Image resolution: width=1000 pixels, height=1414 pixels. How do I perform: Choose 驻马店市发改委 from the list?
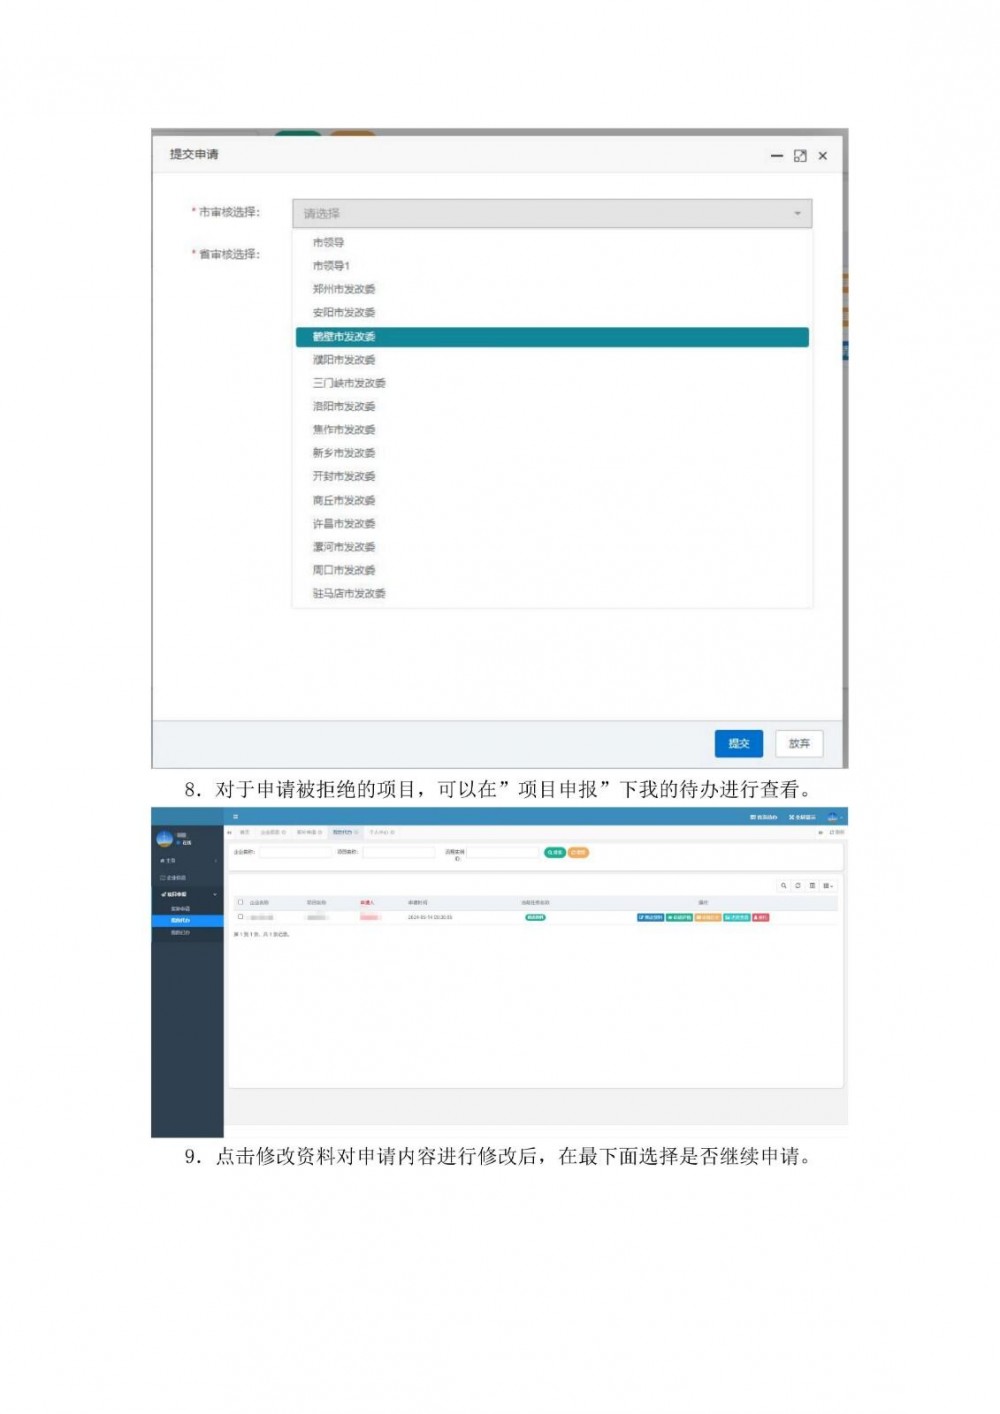click(x=349, y=594)
